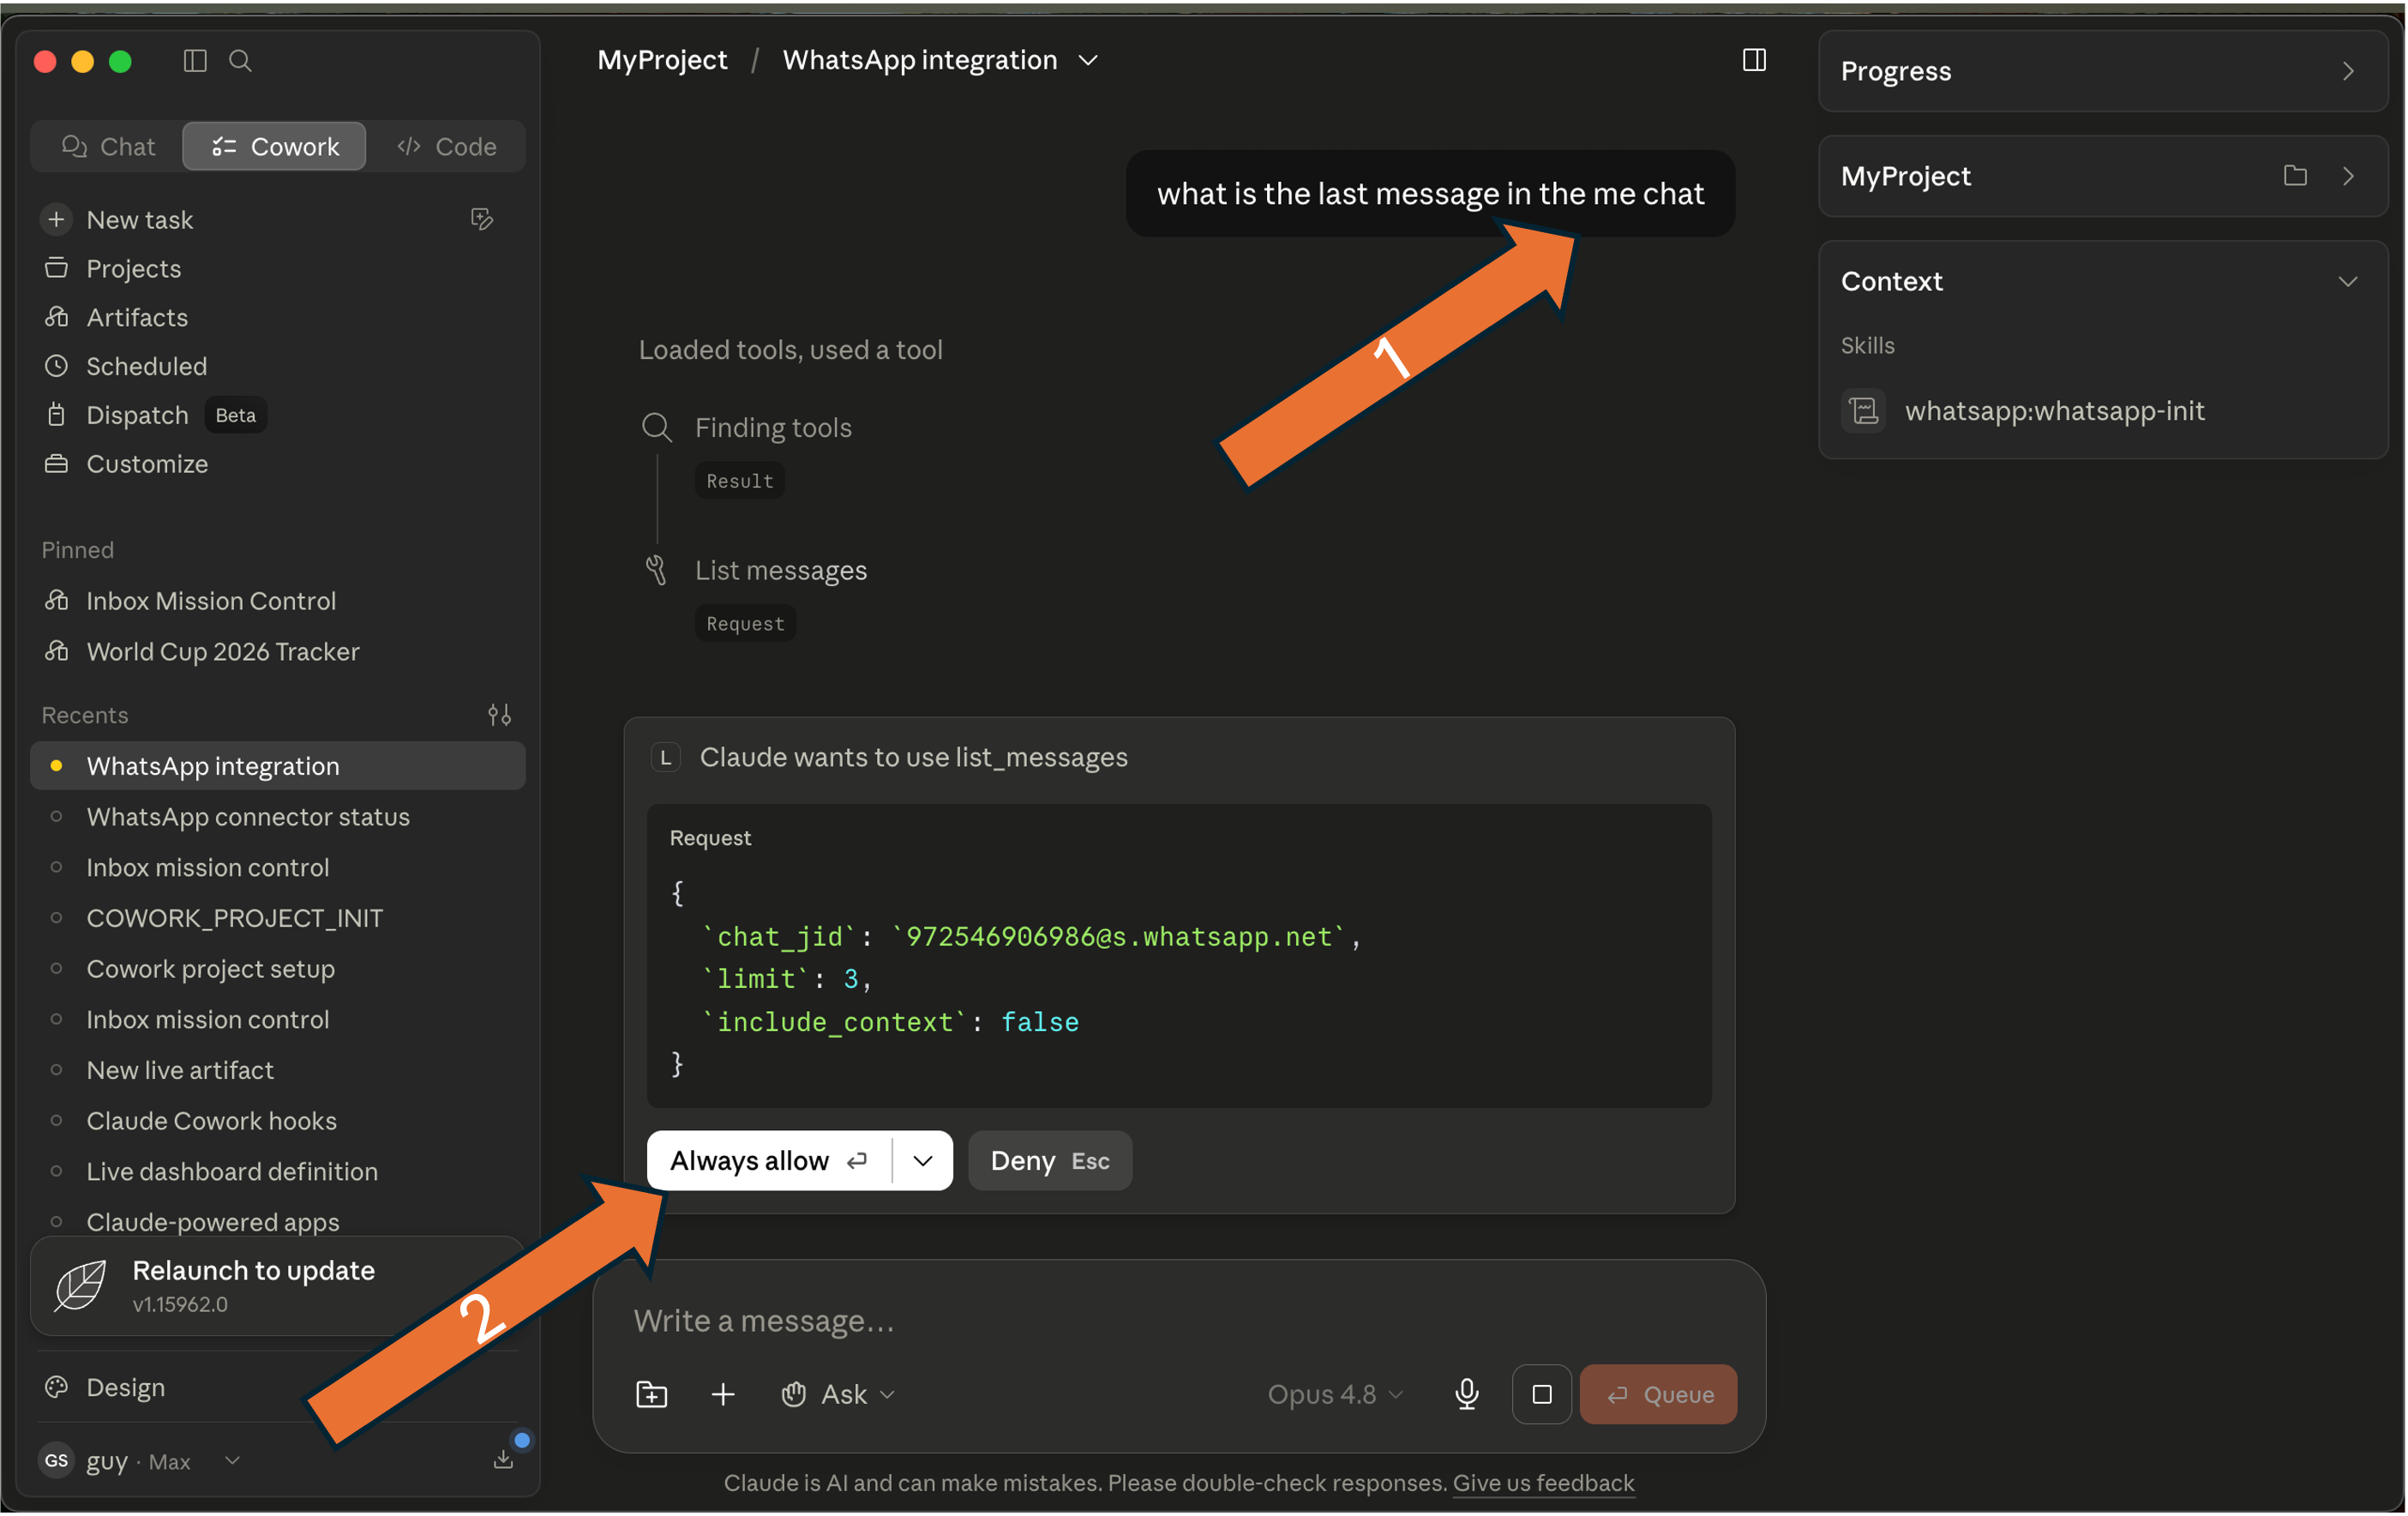This screenshot has height=1516, width=2408.
Task: Expand the List messages Request
Action: [x=746, y=624]
